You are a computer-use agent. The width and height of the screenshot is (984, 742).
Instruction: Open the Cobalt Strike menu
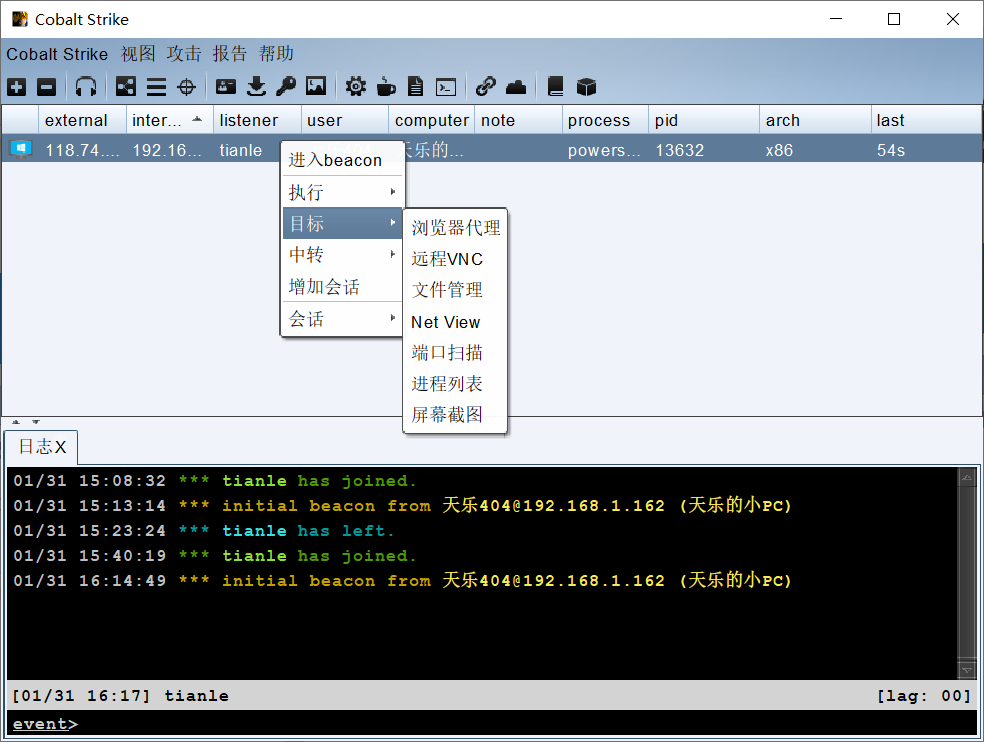point(57,54)
